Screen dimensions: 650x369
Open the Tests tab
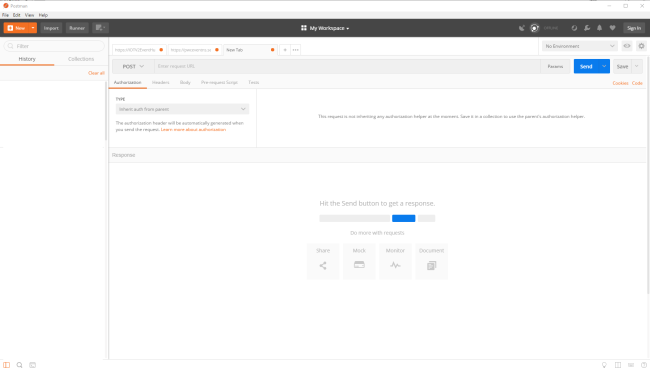(254, 83)
